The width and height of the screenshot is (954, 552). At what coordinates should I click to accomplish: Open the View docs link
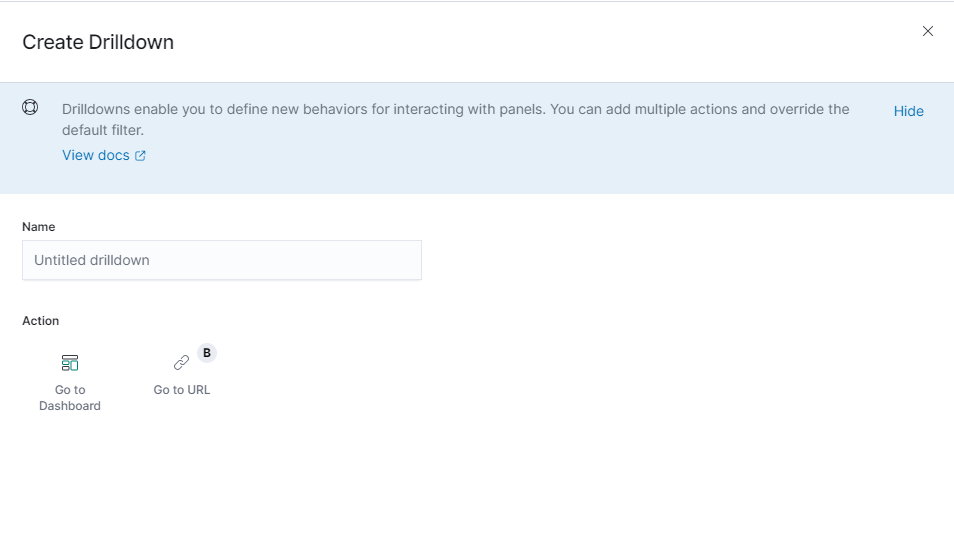[104, 155]
